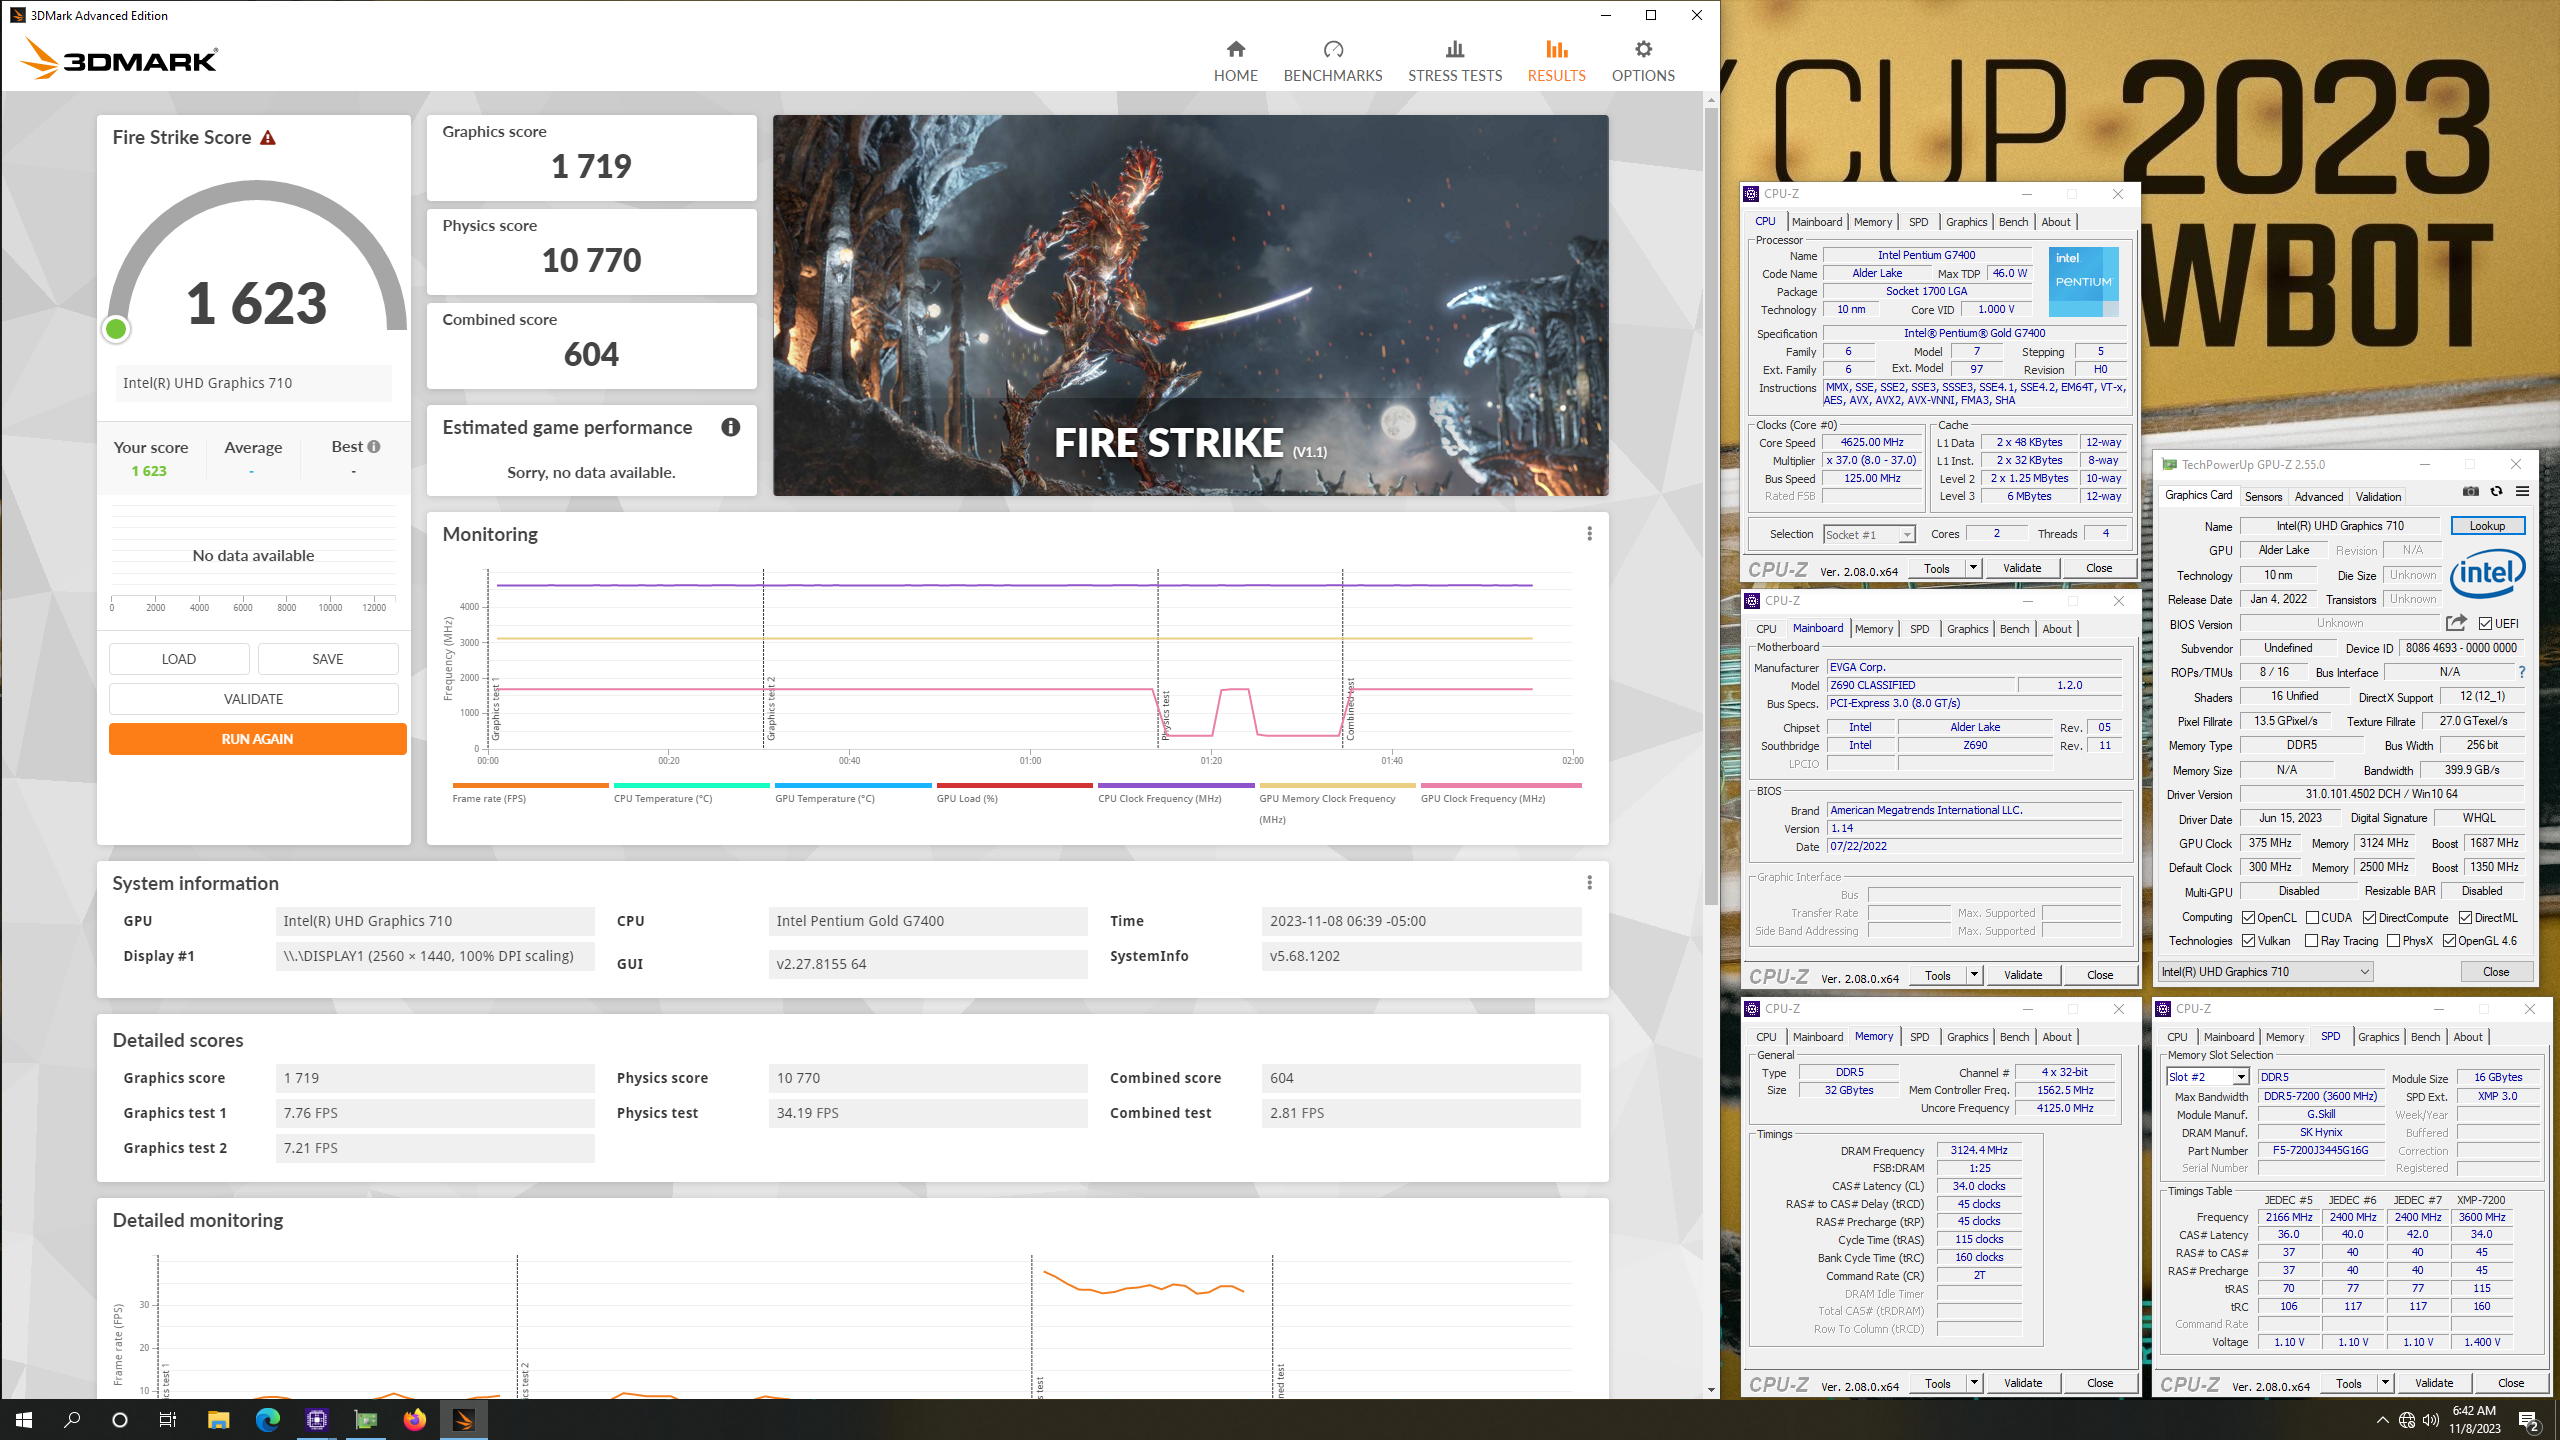Image resolution: width=2560 pixels, height=1440 pixels.
Task: Open the three-dot menu of System information
Action: pos(1589,883)
